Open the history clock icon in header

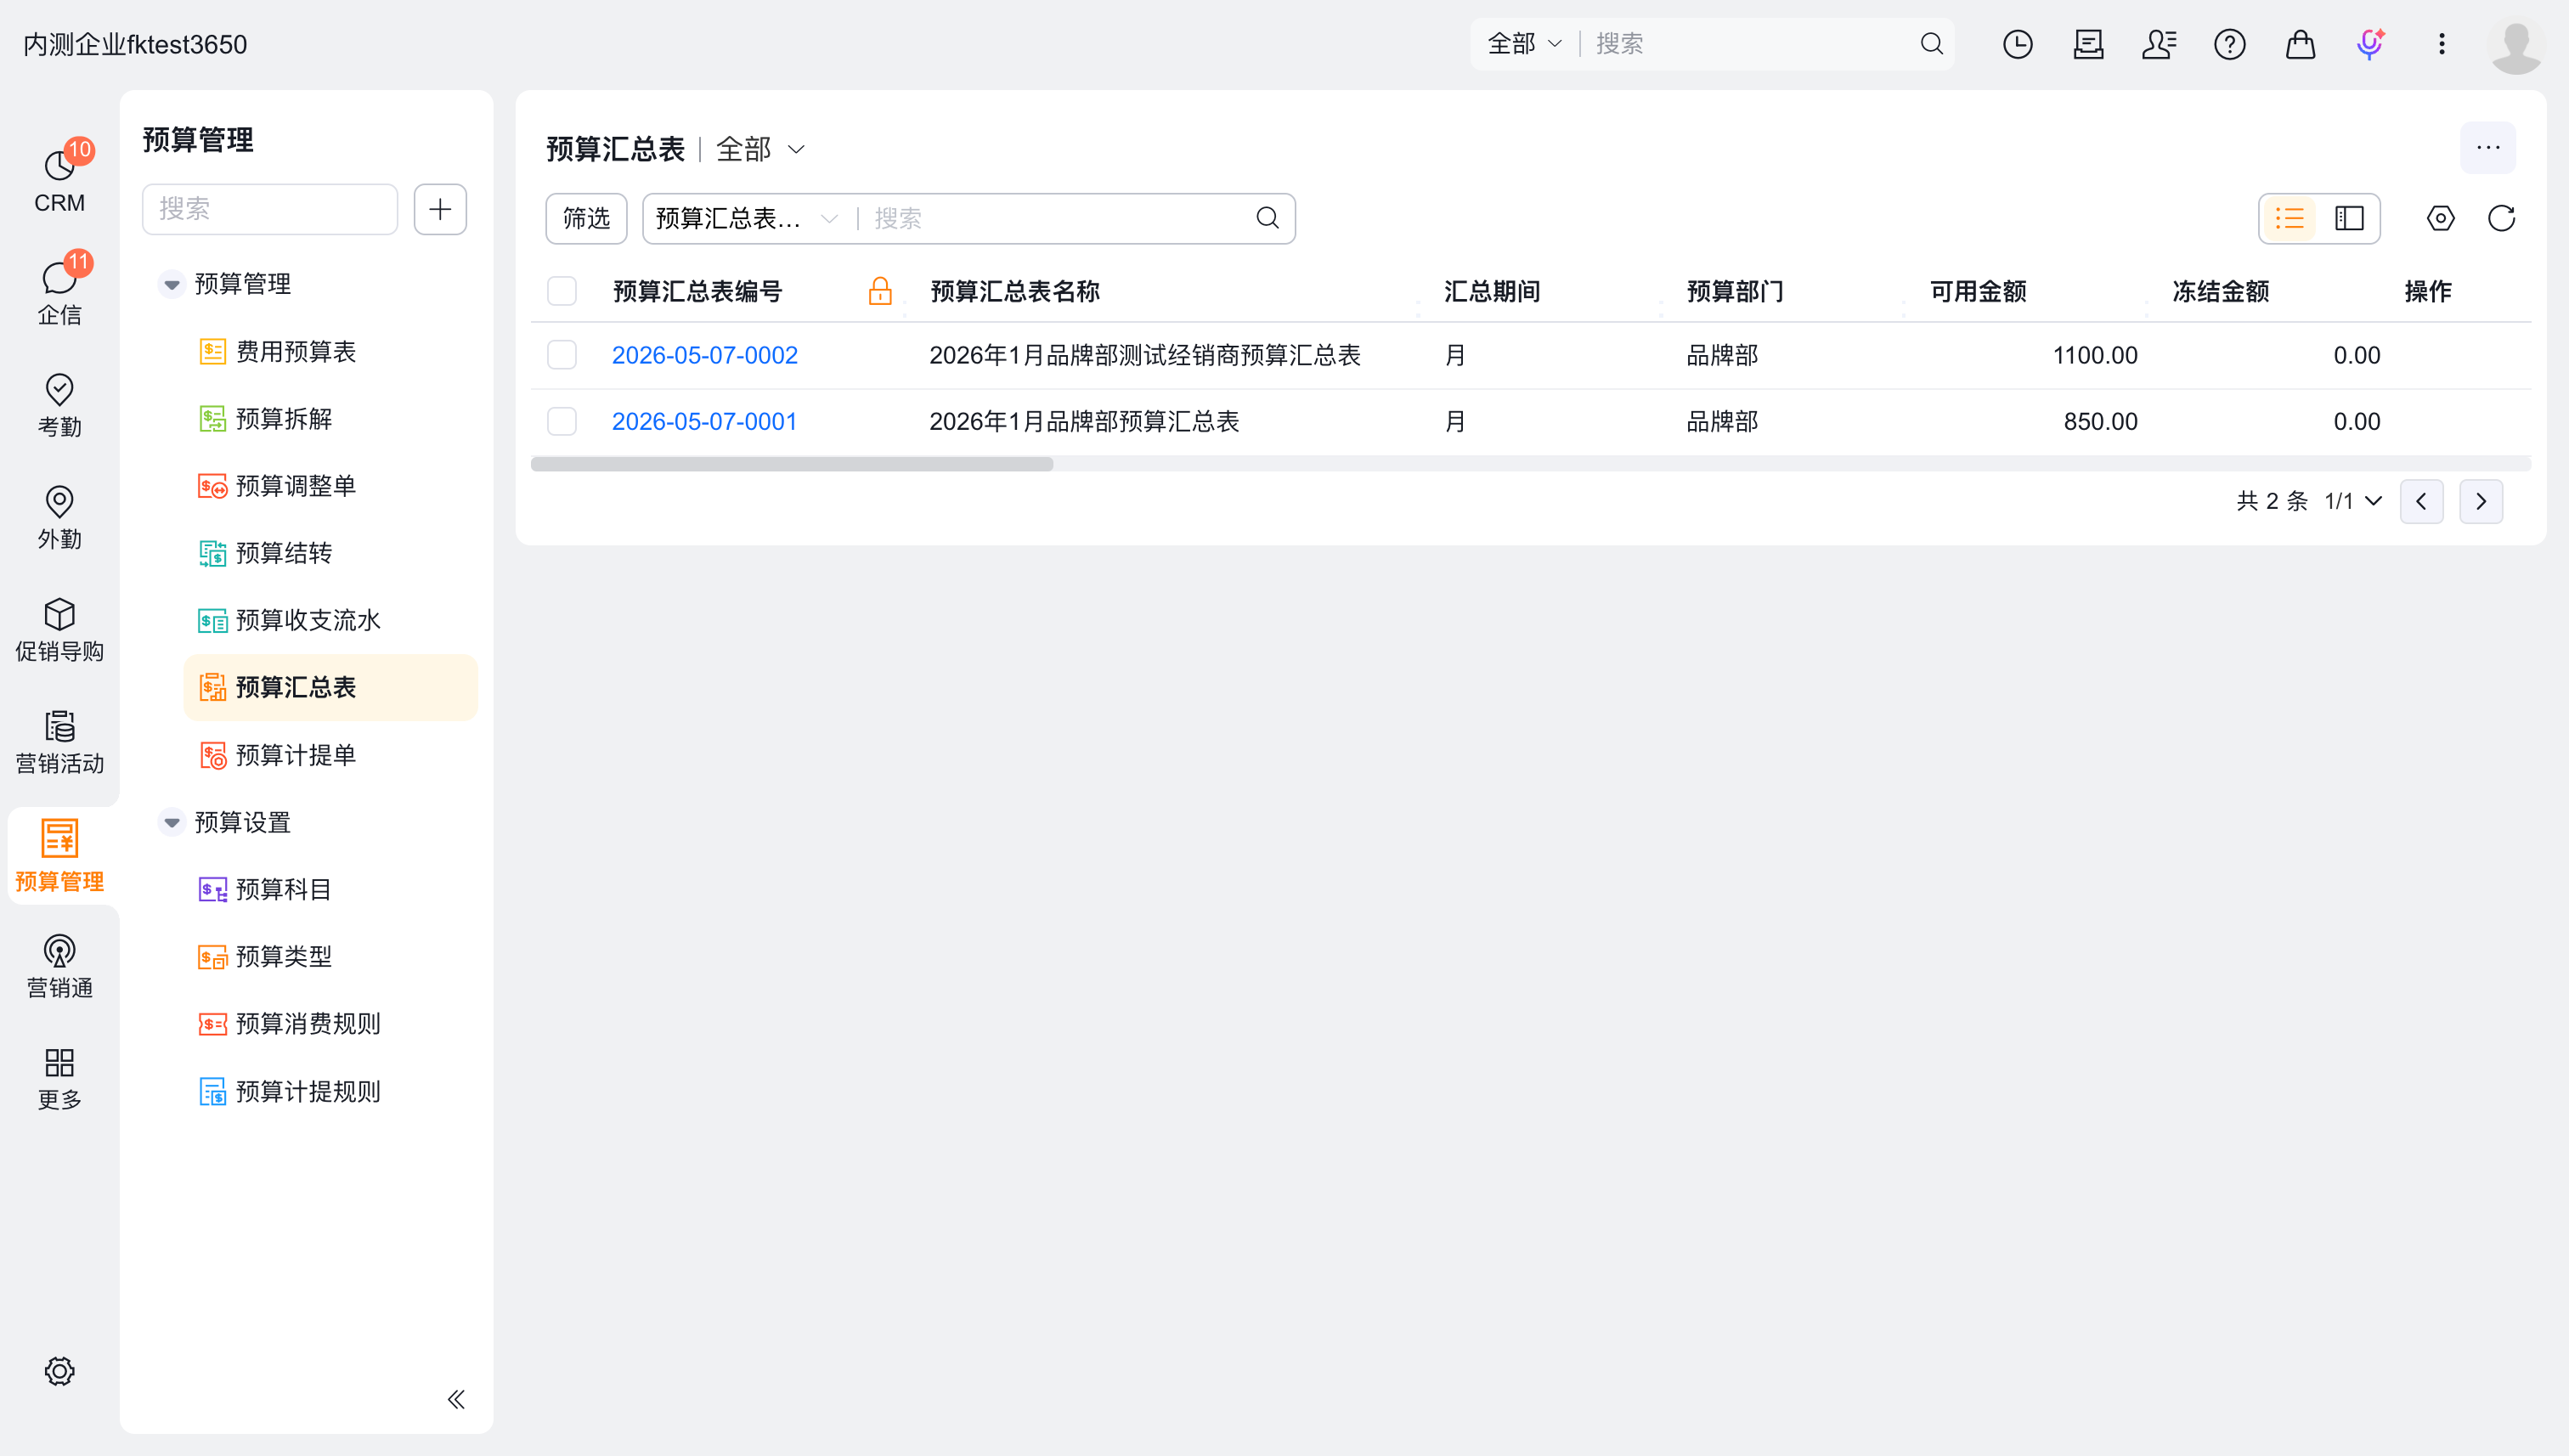click(2017, 44)
